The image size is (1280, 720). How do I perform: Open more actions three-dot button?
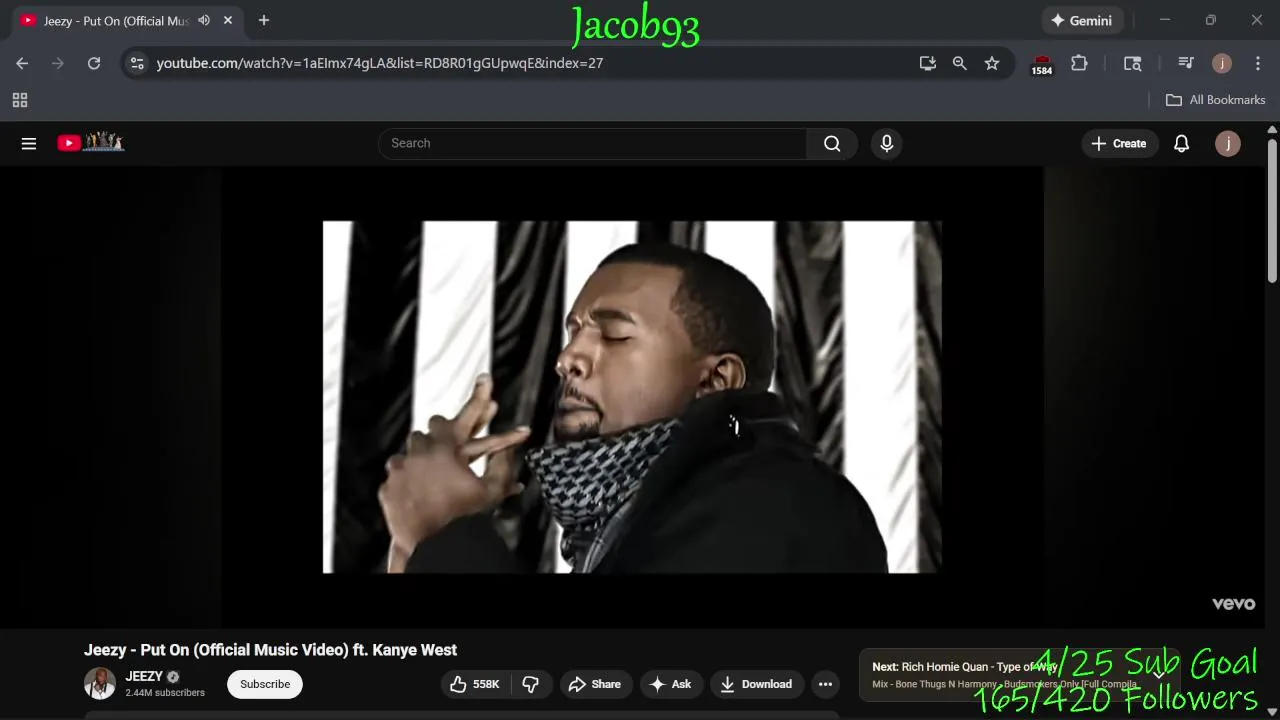[x=825, y=684]
